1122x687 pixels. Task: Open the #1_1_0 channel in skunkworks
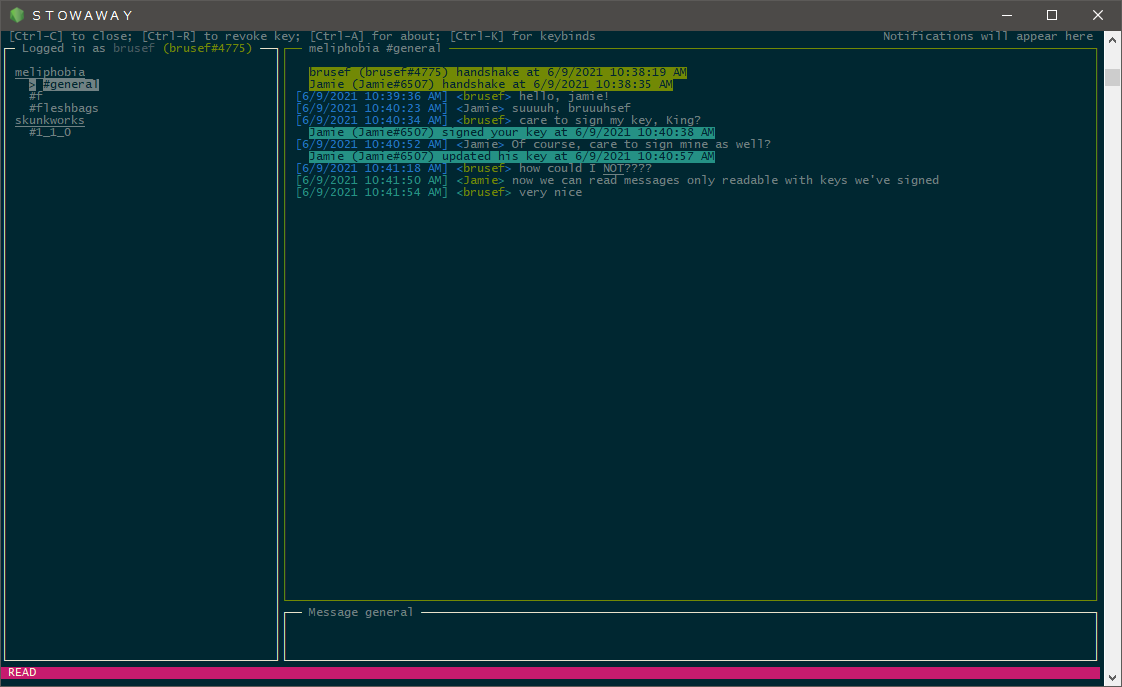pos(50,133)
